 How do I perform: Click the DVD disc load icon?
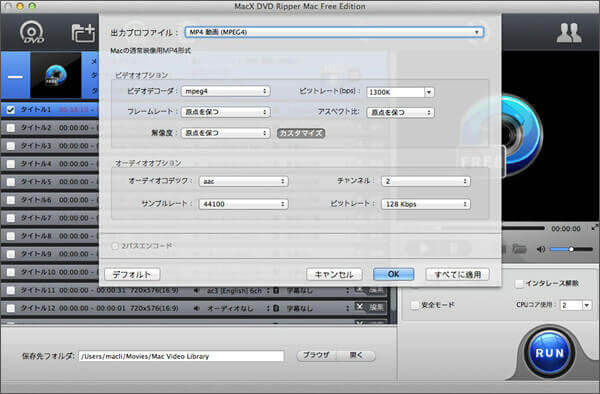click(32, 33)
